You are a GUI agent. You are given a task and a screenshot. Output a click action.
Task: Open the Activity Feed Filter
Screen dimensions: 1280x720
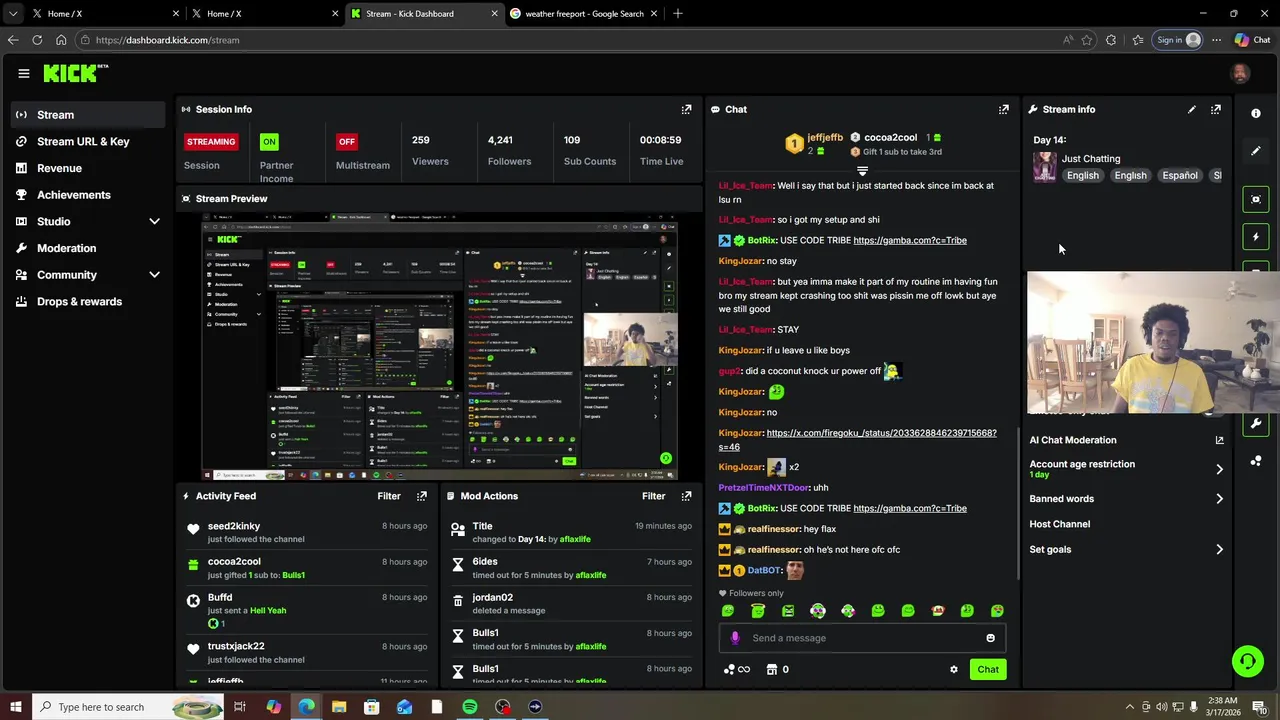click(x=389, y=496)
